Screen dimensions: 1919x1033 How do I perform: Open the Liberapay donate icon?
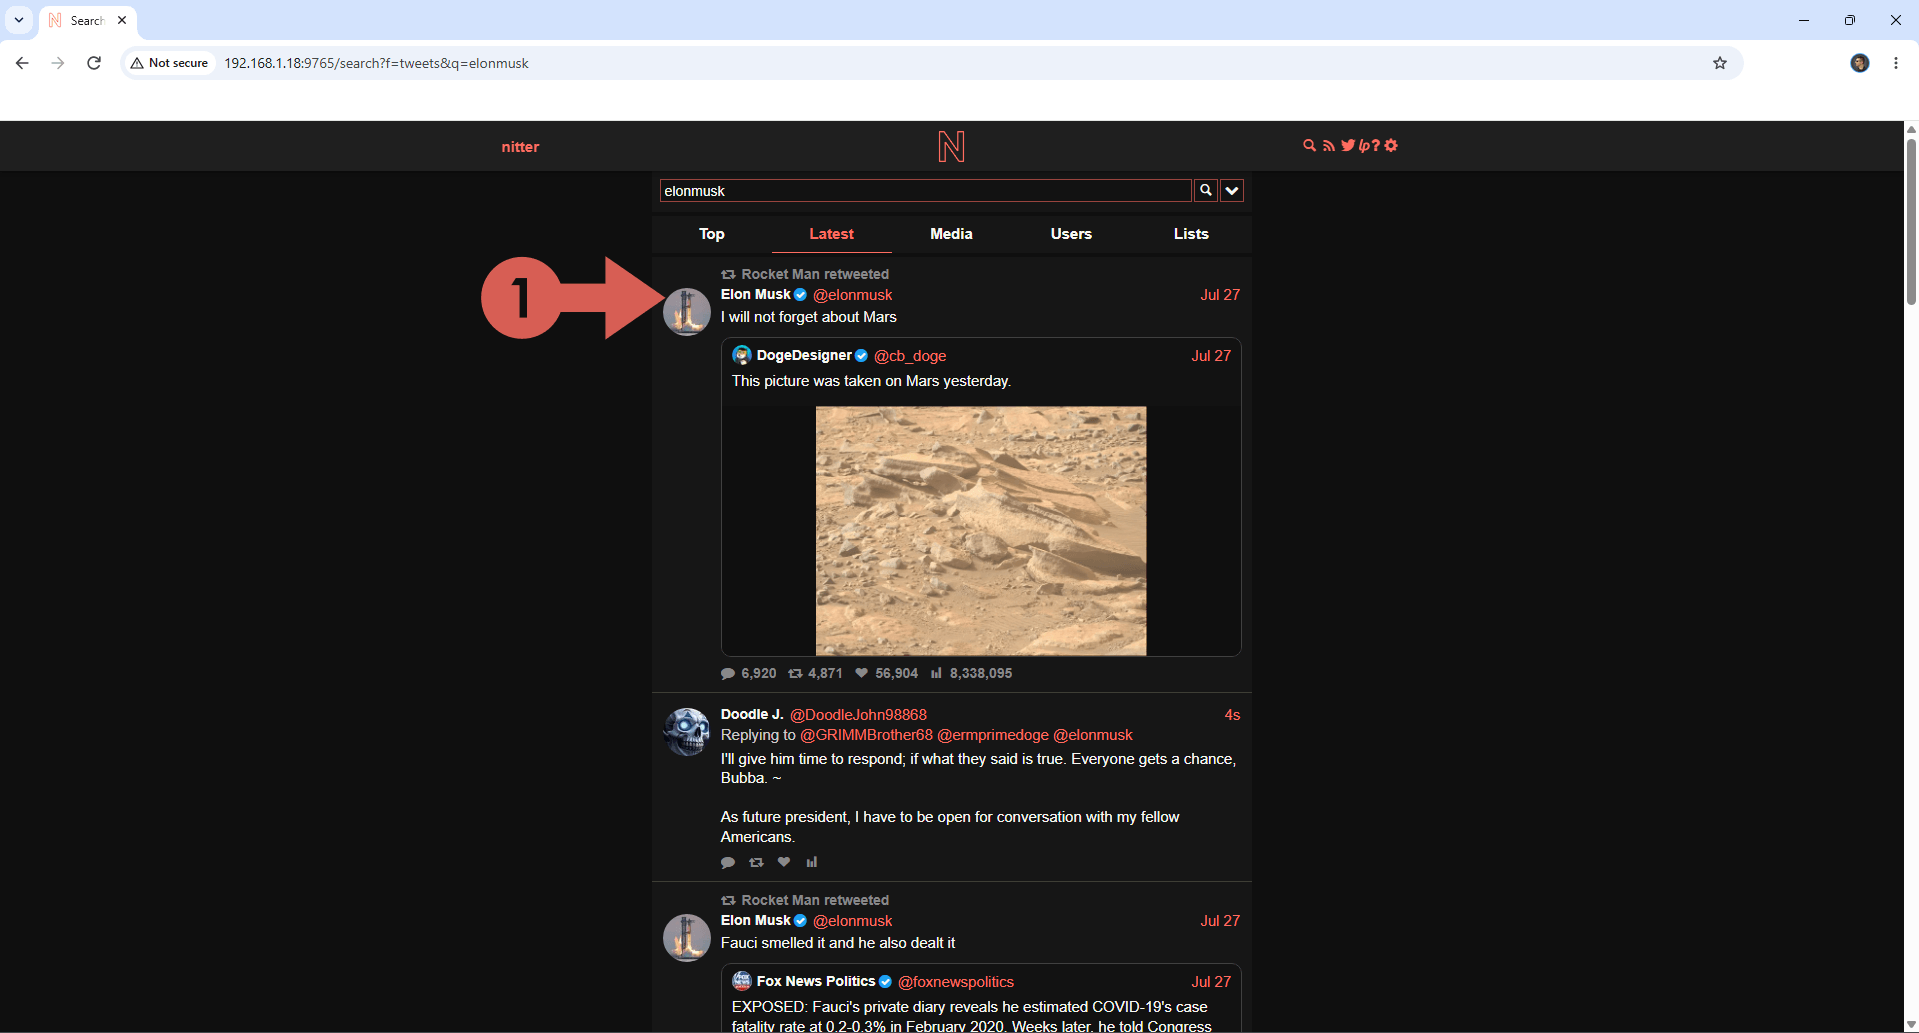[1364, 146]
